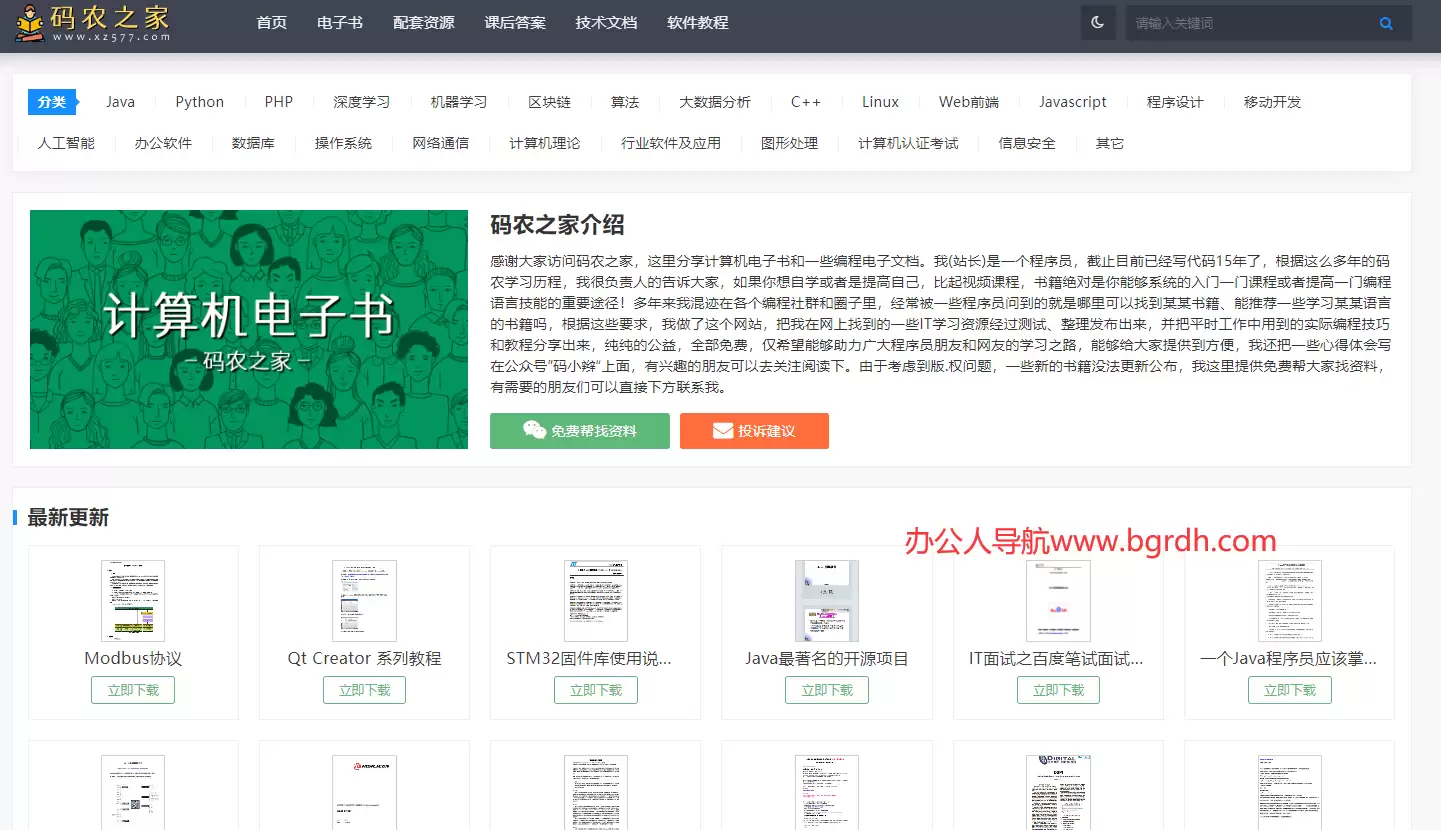Click the Java最著名的开源项目 book cover

tap(826, 600)
